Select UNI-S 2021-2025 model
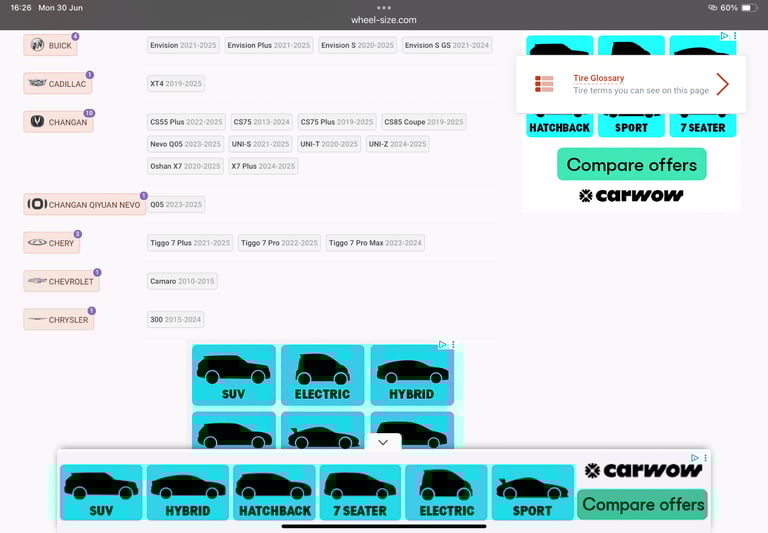Image resolution: width=768 pixels, height=533 pixels. (x=261, y=144)
